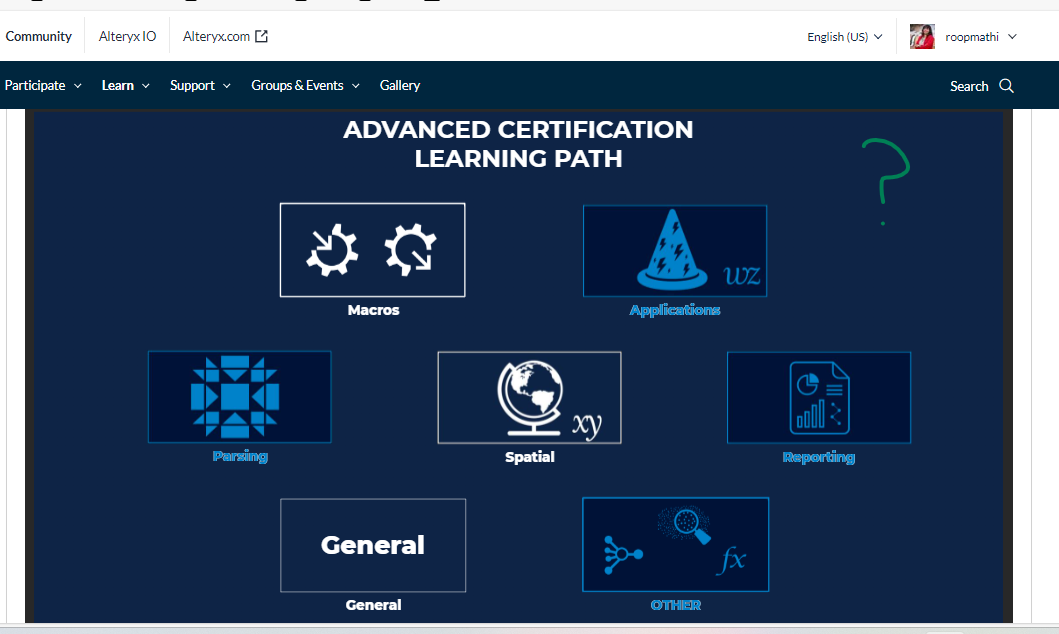Navigate to the Gallery page
1059x634 pixels.
[x=399, y=85]
